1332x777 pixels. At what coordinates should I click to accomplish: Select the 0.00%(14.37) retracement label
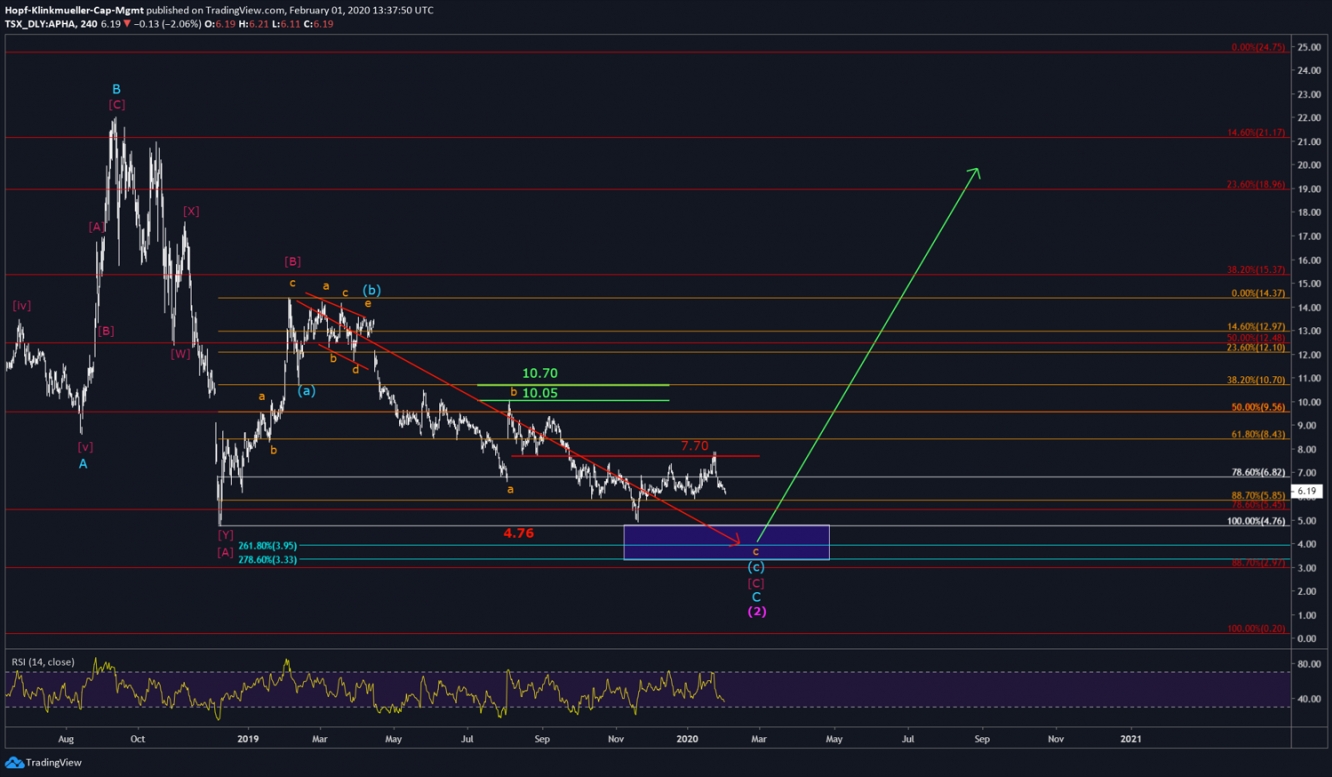pyautogui.click(x=1258, y=293)
